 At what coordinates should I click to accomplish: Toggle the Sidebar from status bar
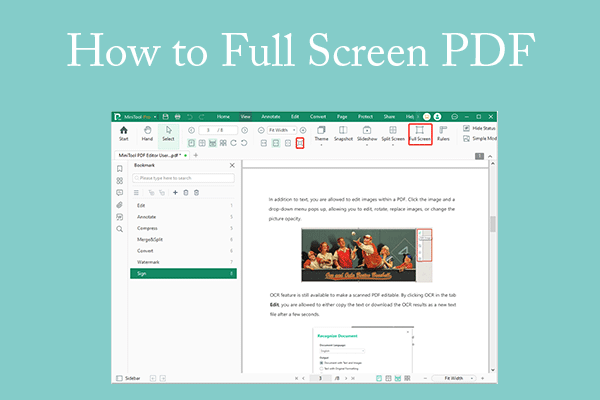pyautogui.click(x=128, y=378)
